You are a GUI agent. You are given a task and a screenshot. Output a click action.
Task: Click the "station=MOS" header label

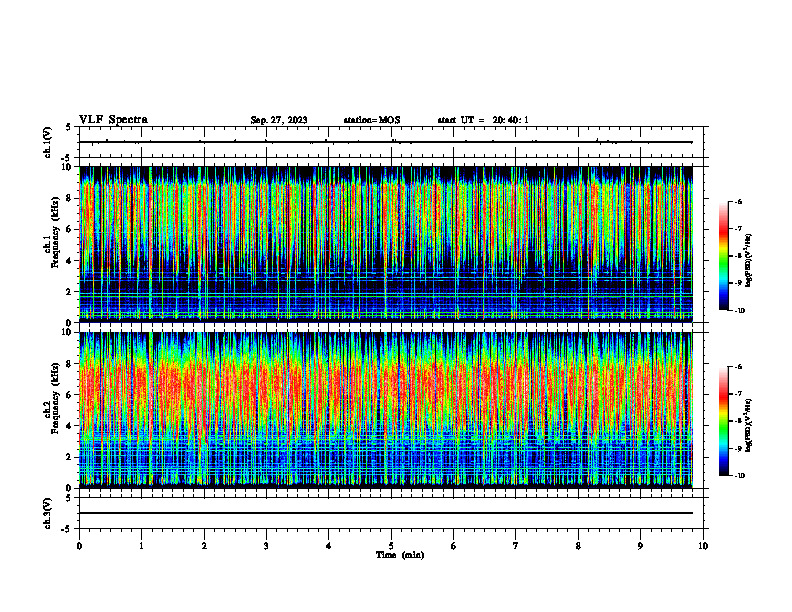tap(372, 120)
